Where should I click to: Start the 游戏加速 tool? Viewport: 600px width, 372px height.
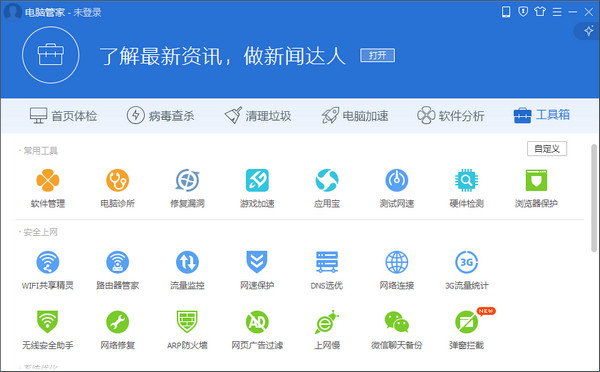click(257, 188)
